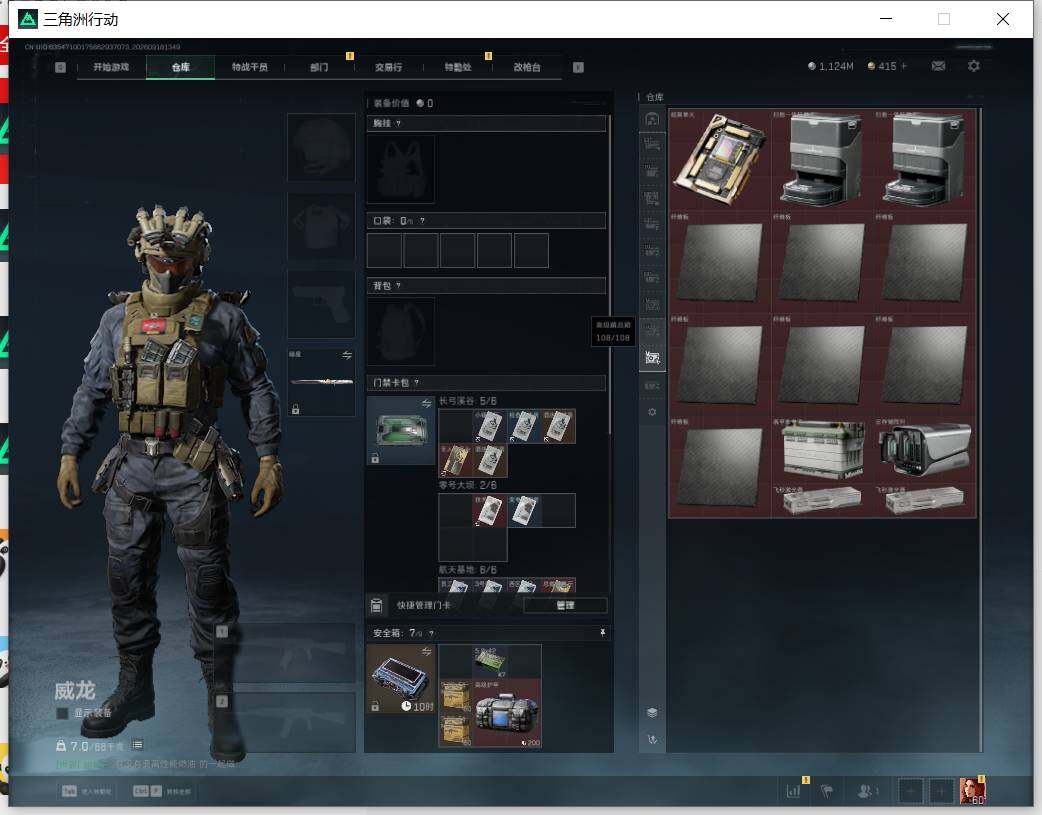Click the help question mark beside 口袋
This screenshot has width=1042, height=815.
point(422,221)
